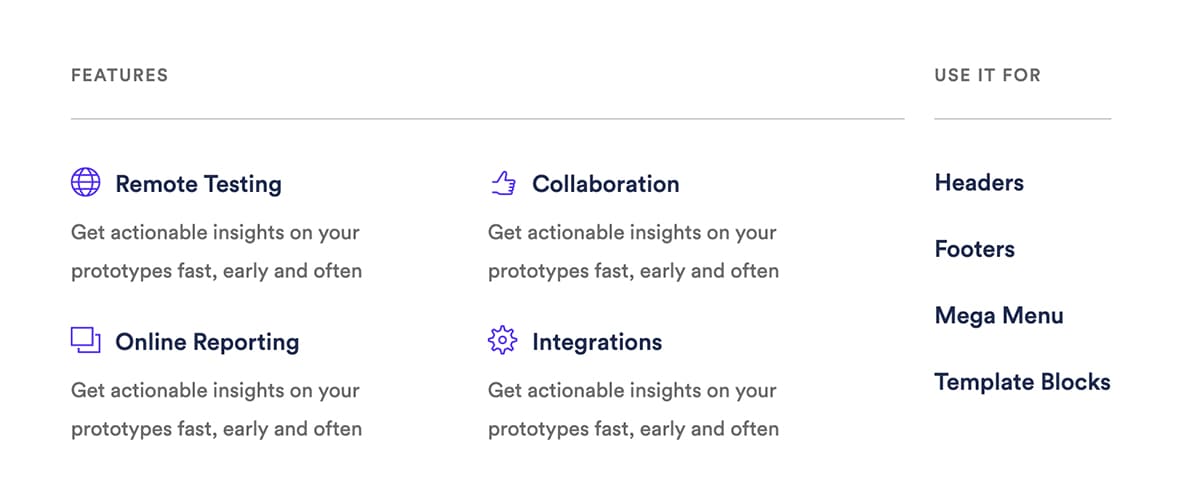Click the gear icon beside Integrations
The width and height of the screenshot is (1200, 502).
[503, 341]
